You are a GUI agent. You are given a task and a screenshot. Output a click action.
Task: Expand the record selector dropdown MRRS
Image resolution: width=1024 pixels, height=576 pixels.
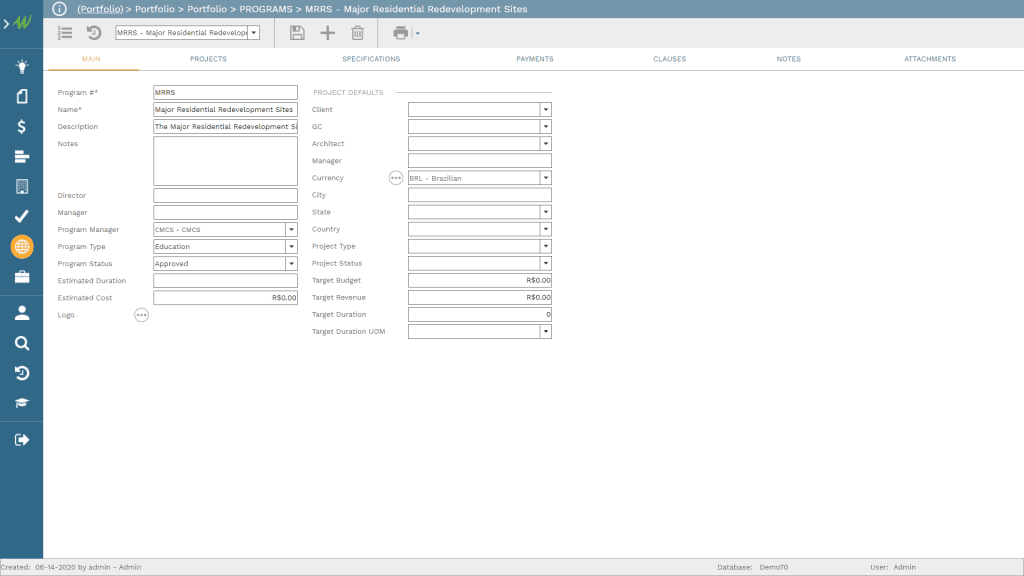253,33
